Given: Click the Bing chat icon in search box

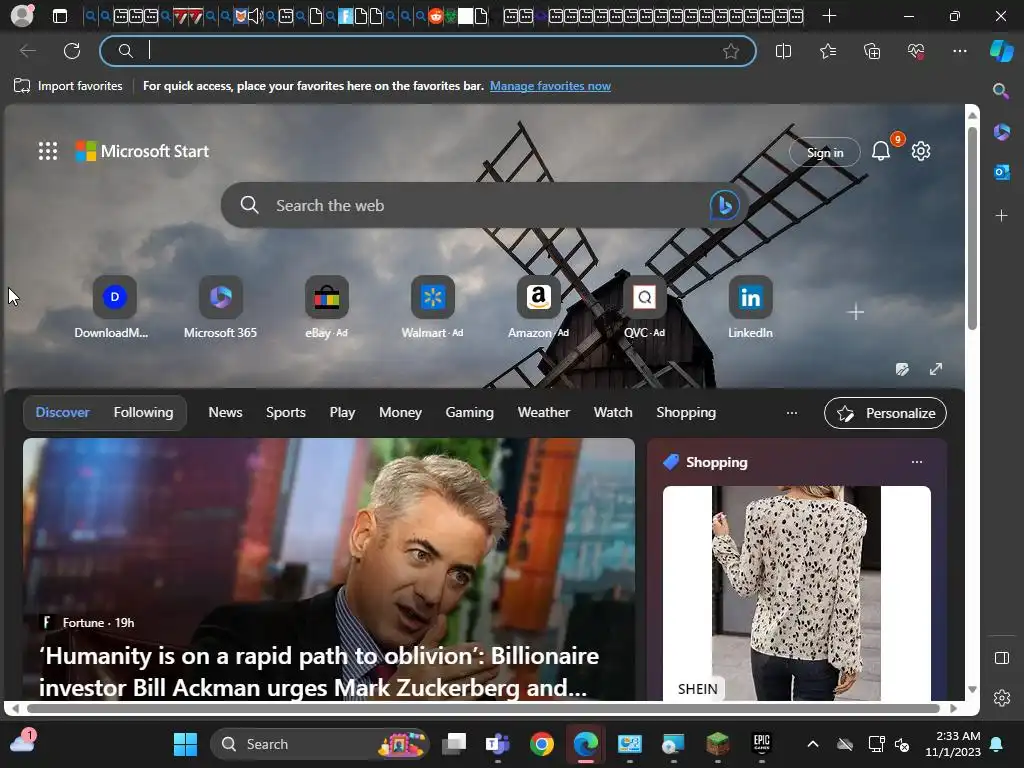Looking at the screenshot, I should (724, 205).
